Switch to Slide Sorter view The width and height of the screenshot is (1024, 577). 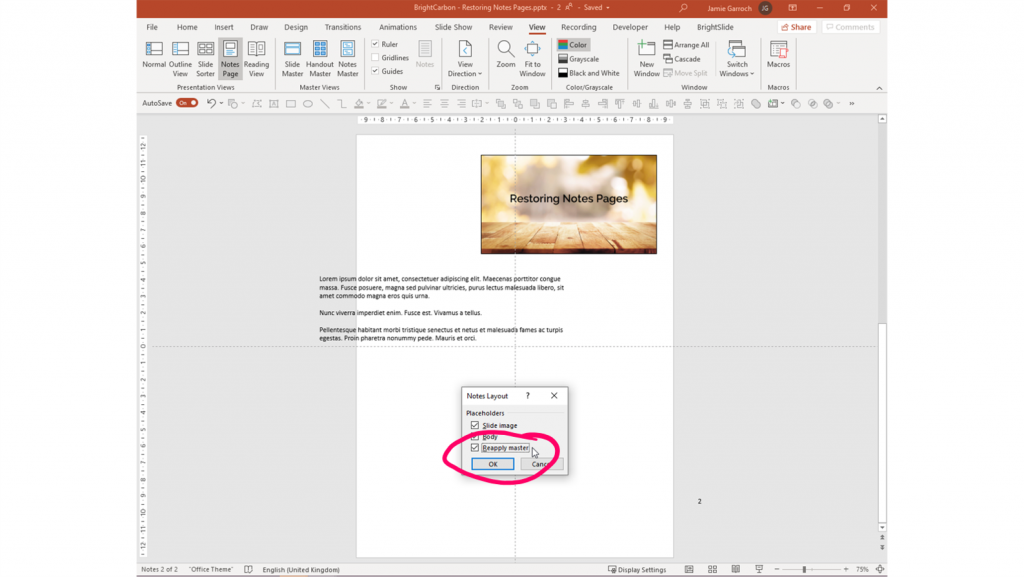pyautogui.click(x=205, y=58)
